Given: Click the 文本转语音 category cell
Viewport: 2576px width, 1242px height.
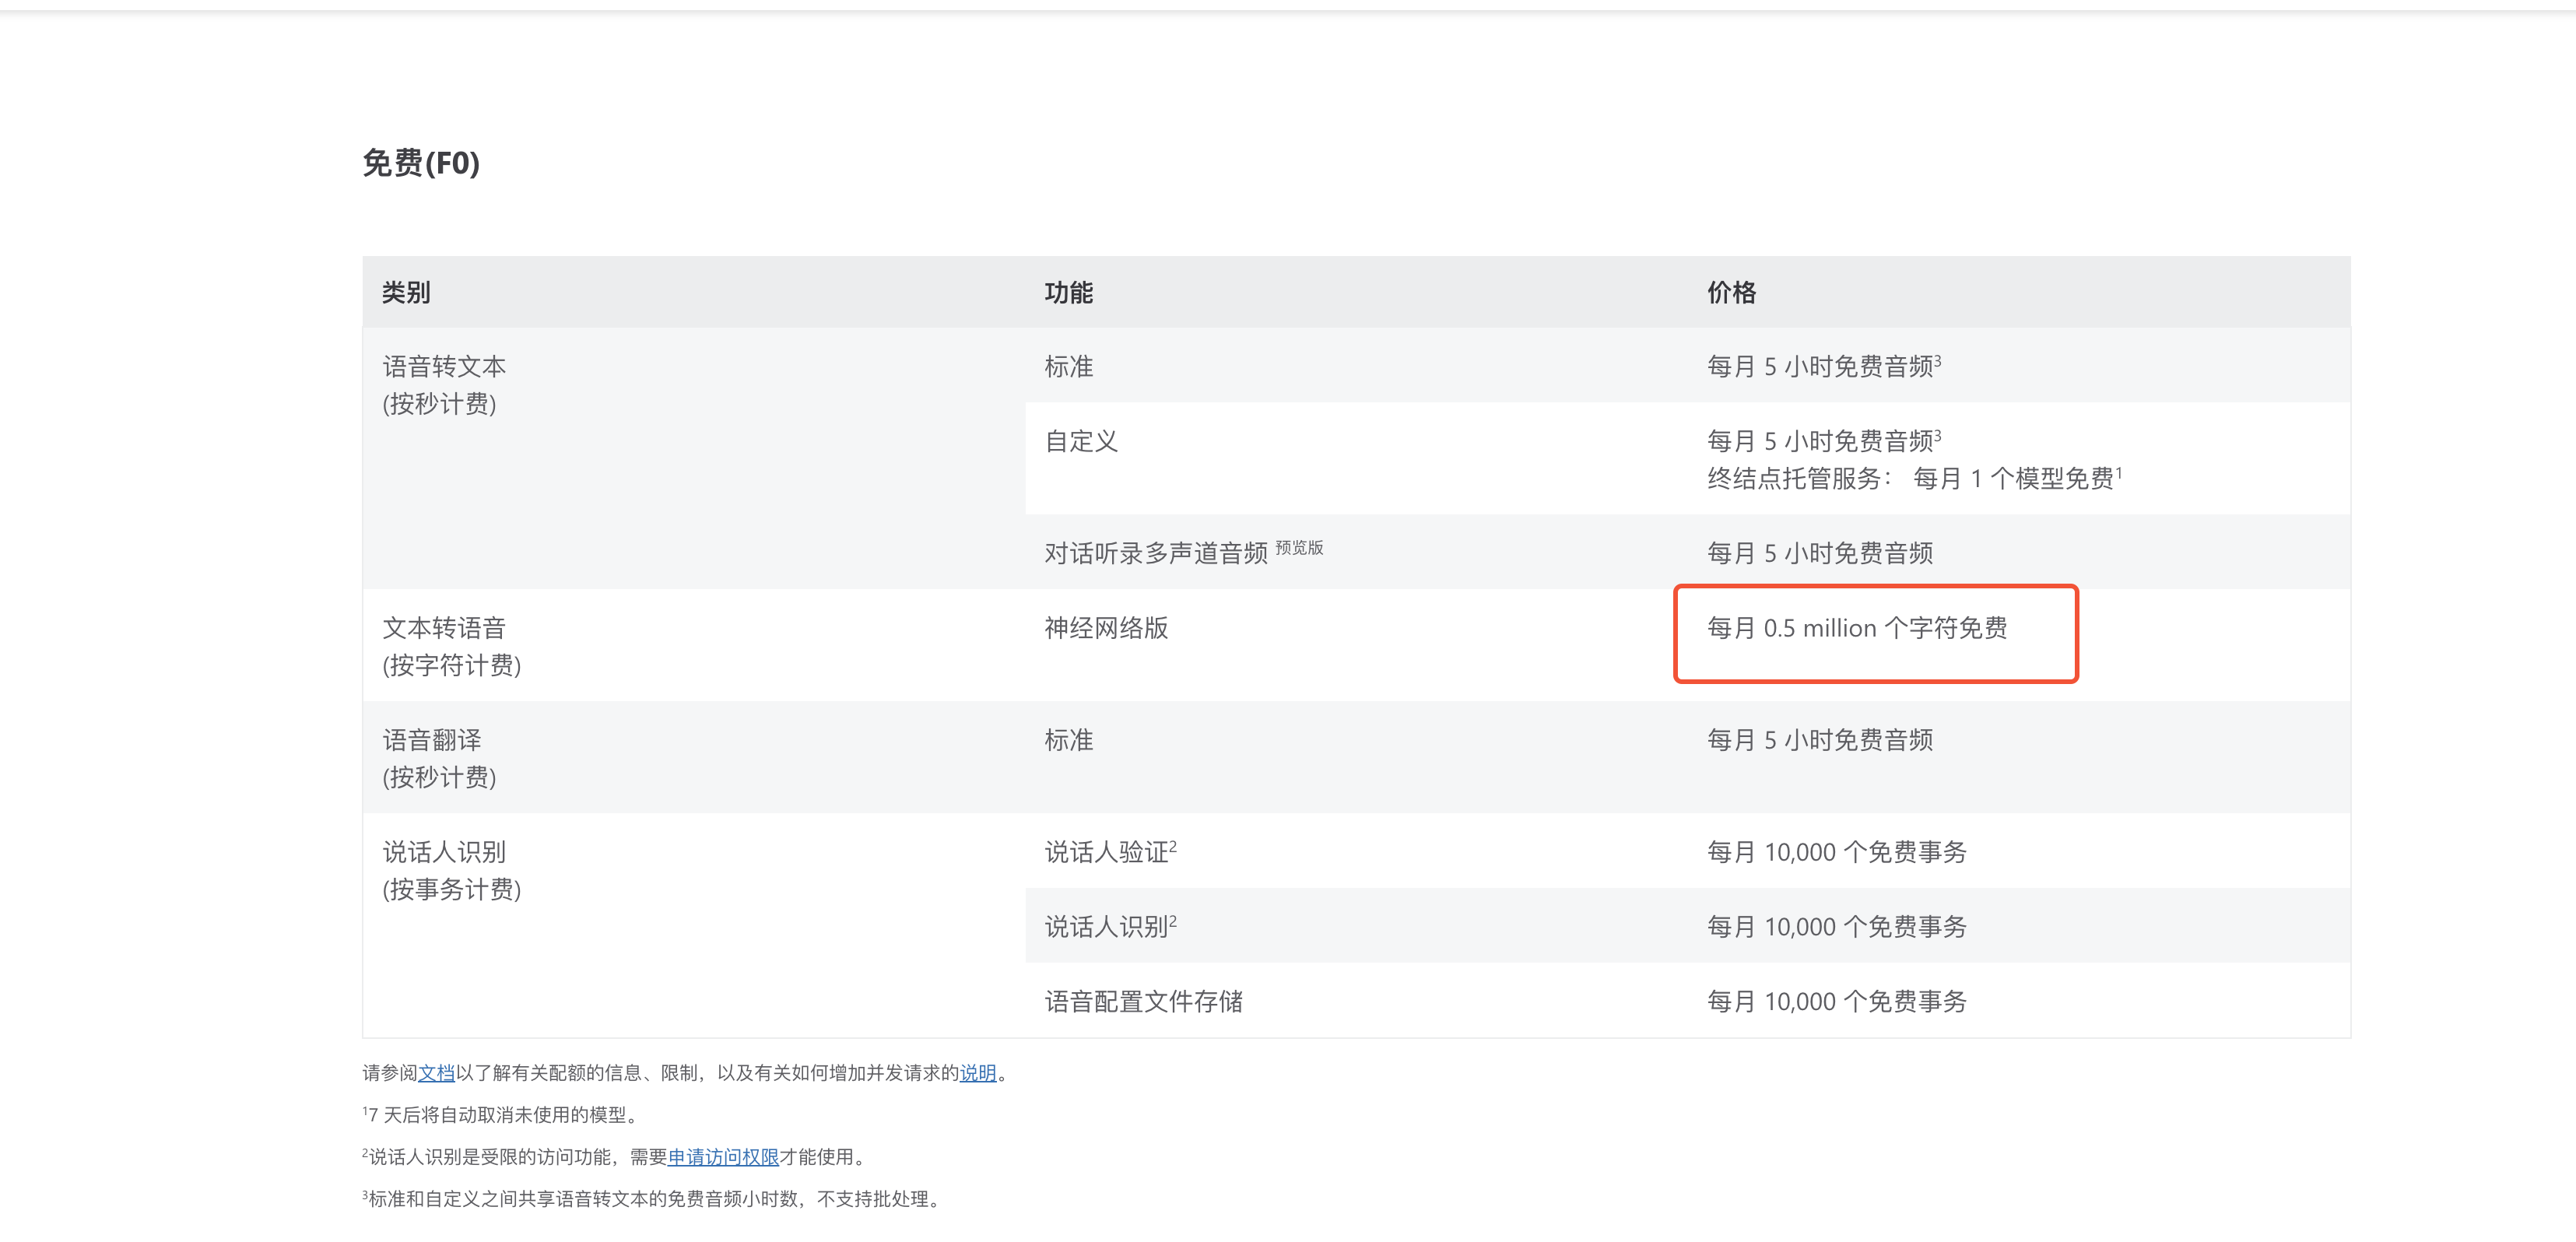Looking at the screenshot, I should [x=693, y=646].
